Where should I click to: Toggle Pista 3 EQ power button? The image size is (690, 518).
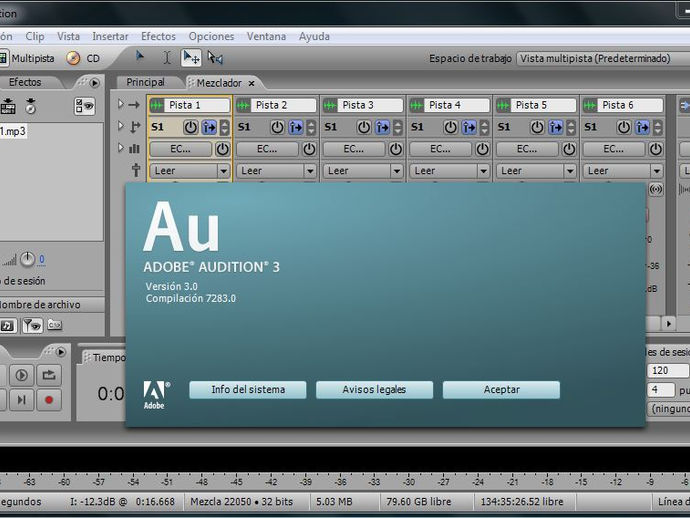coord(396,149)
